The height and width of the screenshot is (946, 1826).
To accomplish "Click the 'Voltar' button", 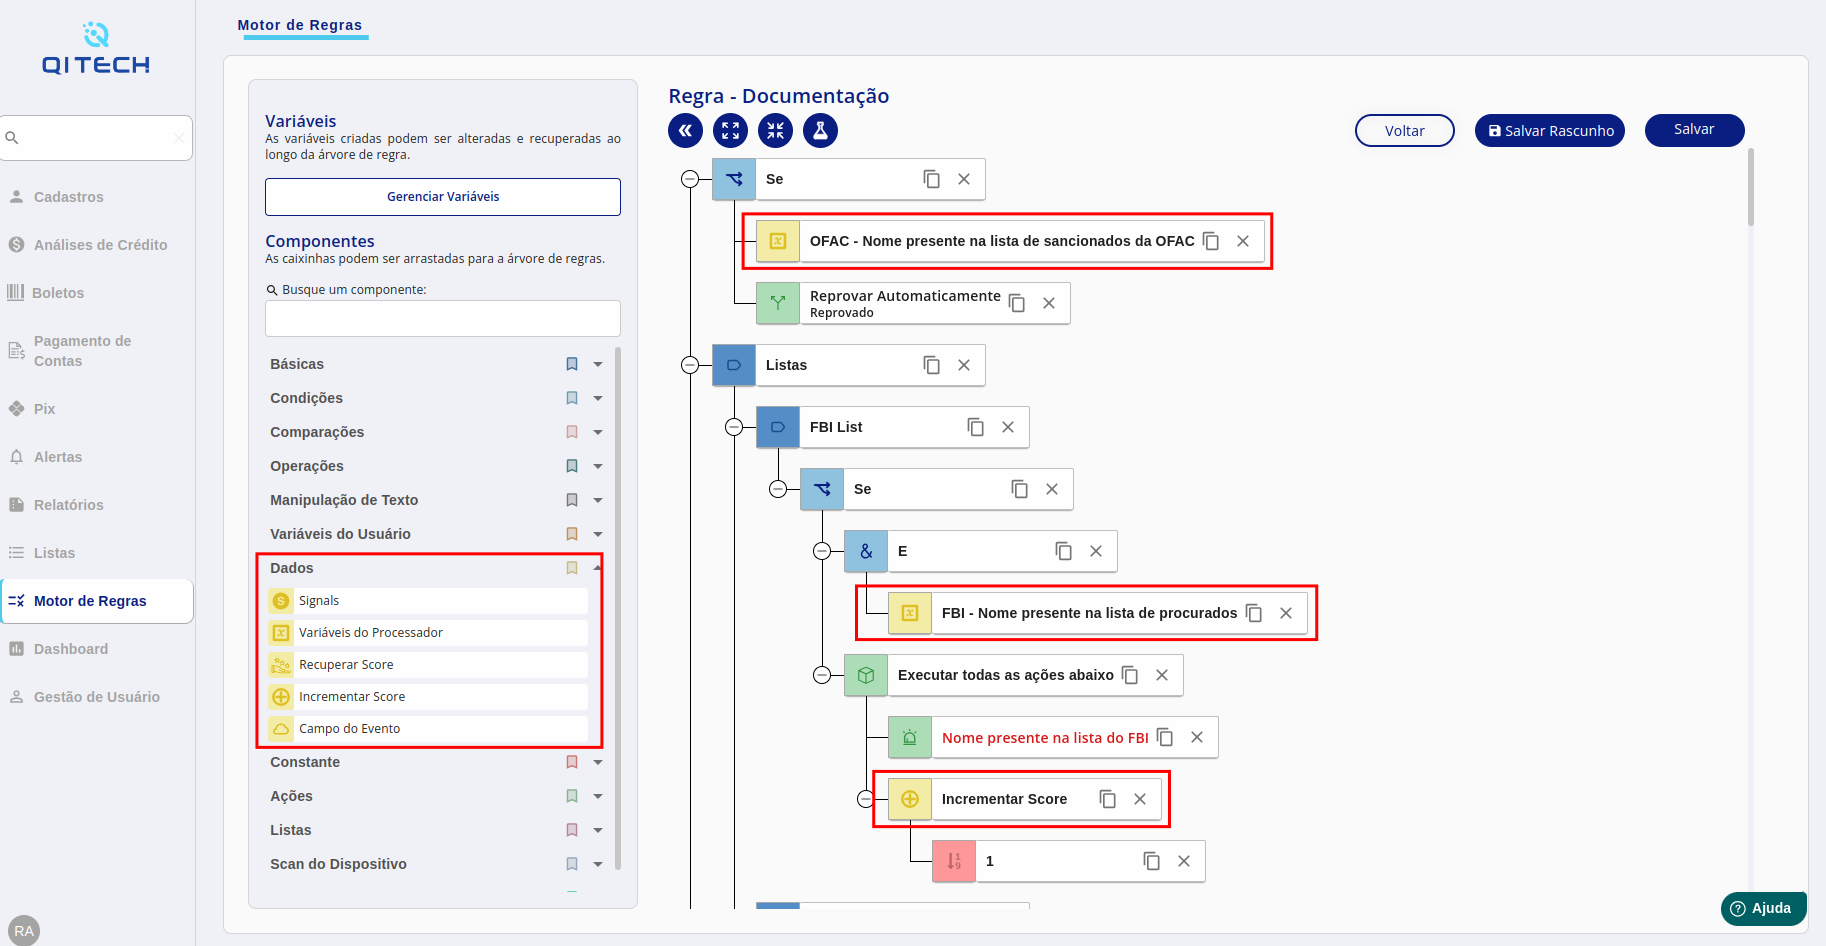I will pos(1405,130).
